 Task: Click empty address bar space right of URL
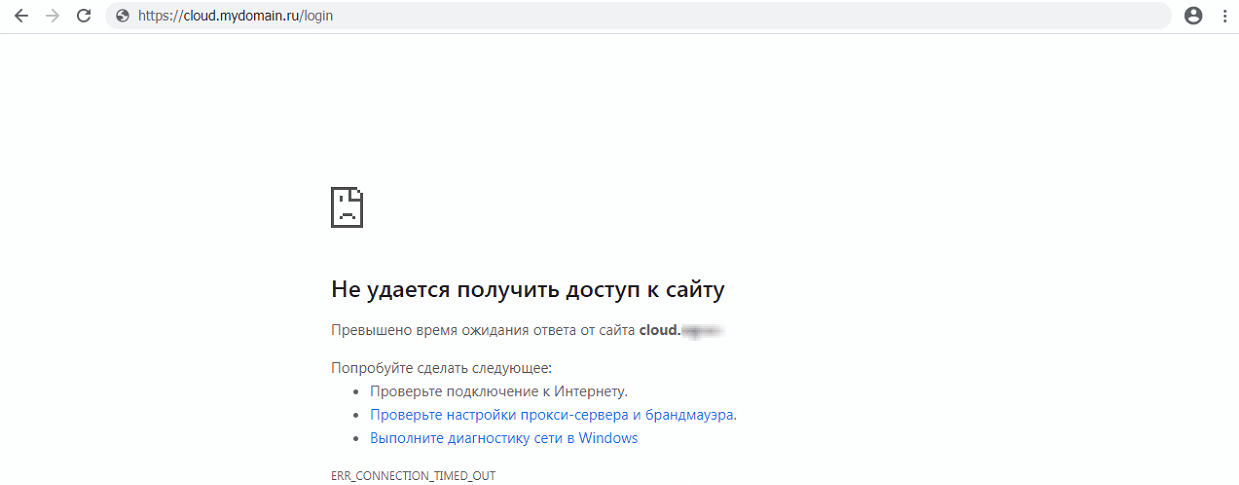coord(750,16)
